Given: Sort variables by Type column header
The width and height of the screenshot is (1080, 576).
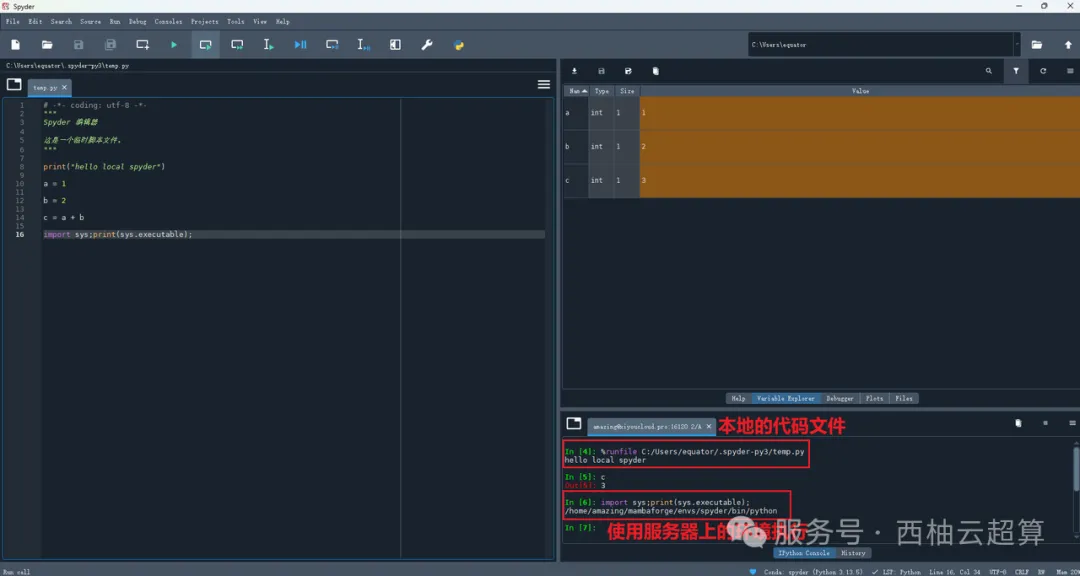Looking at the screenshot, I should [601, 91].
